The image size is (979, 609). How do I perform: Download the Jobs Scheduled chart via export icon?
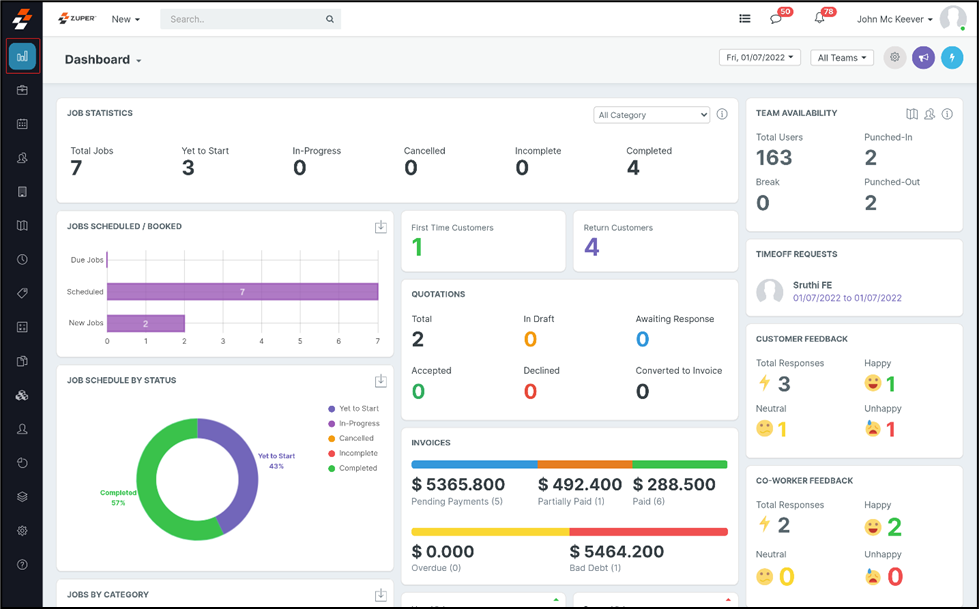381,227
